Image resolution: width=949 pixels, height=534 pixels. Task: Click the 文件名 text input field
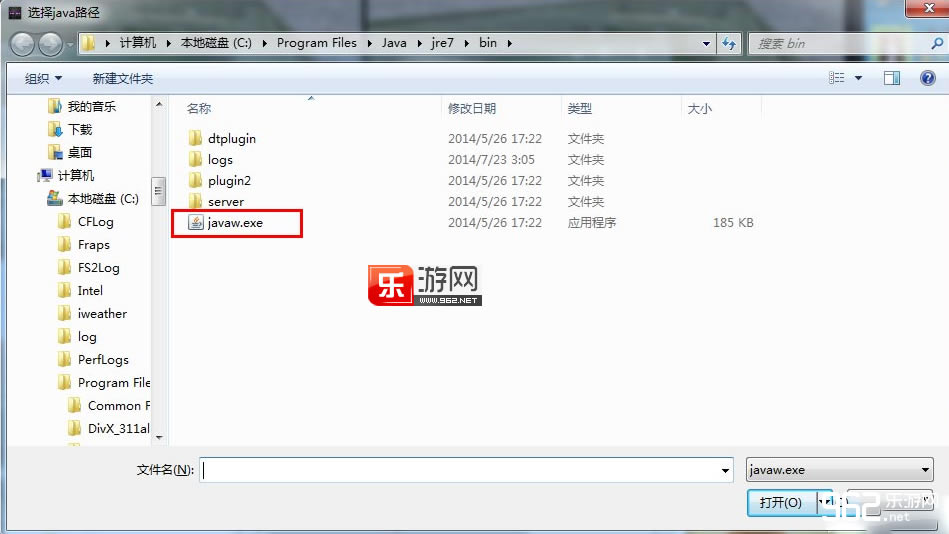(x=466, y=470)
